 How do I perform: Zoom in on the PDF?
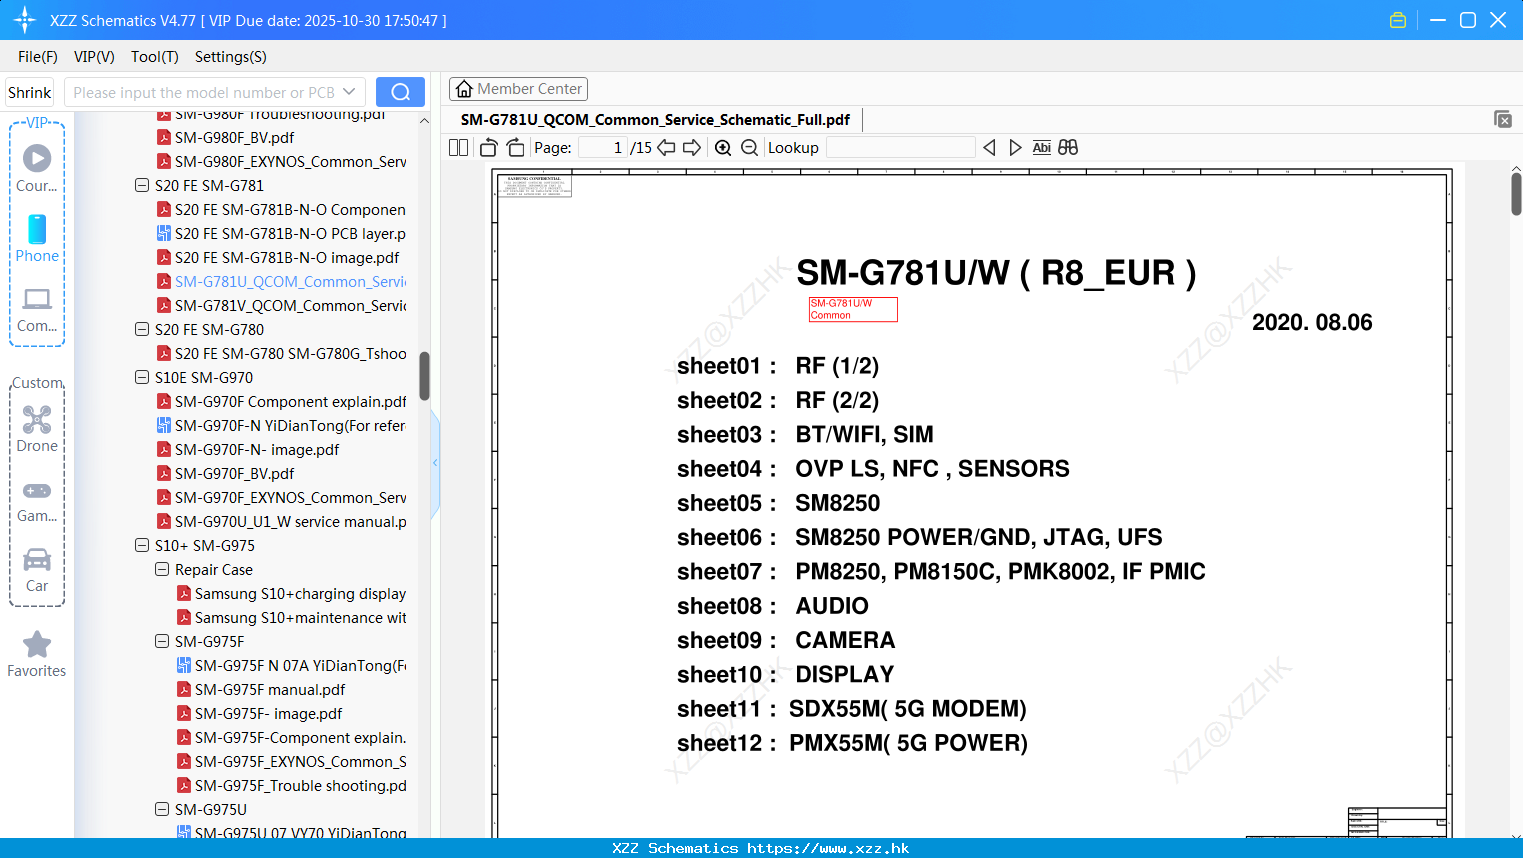(x=723, y=148)
